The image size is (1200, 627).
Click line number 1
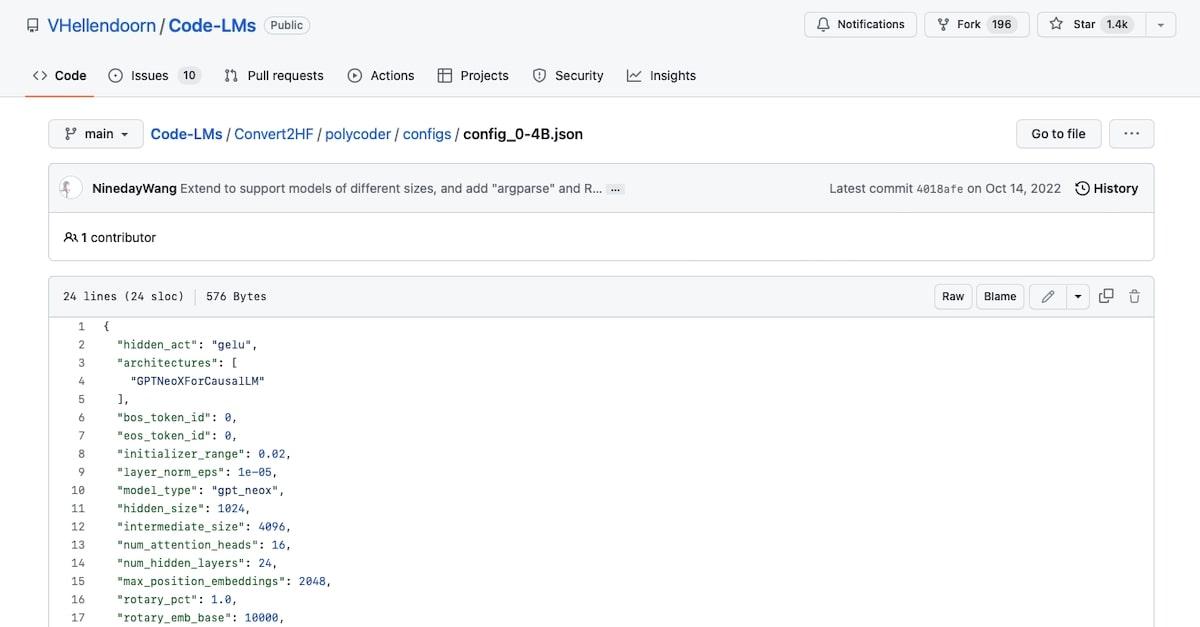click(81, 327)
